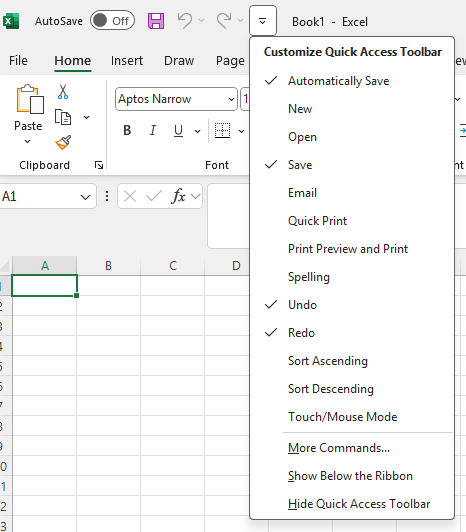Enable Sort Ascending option
The image size is (466, 532).
click(352, 361)
